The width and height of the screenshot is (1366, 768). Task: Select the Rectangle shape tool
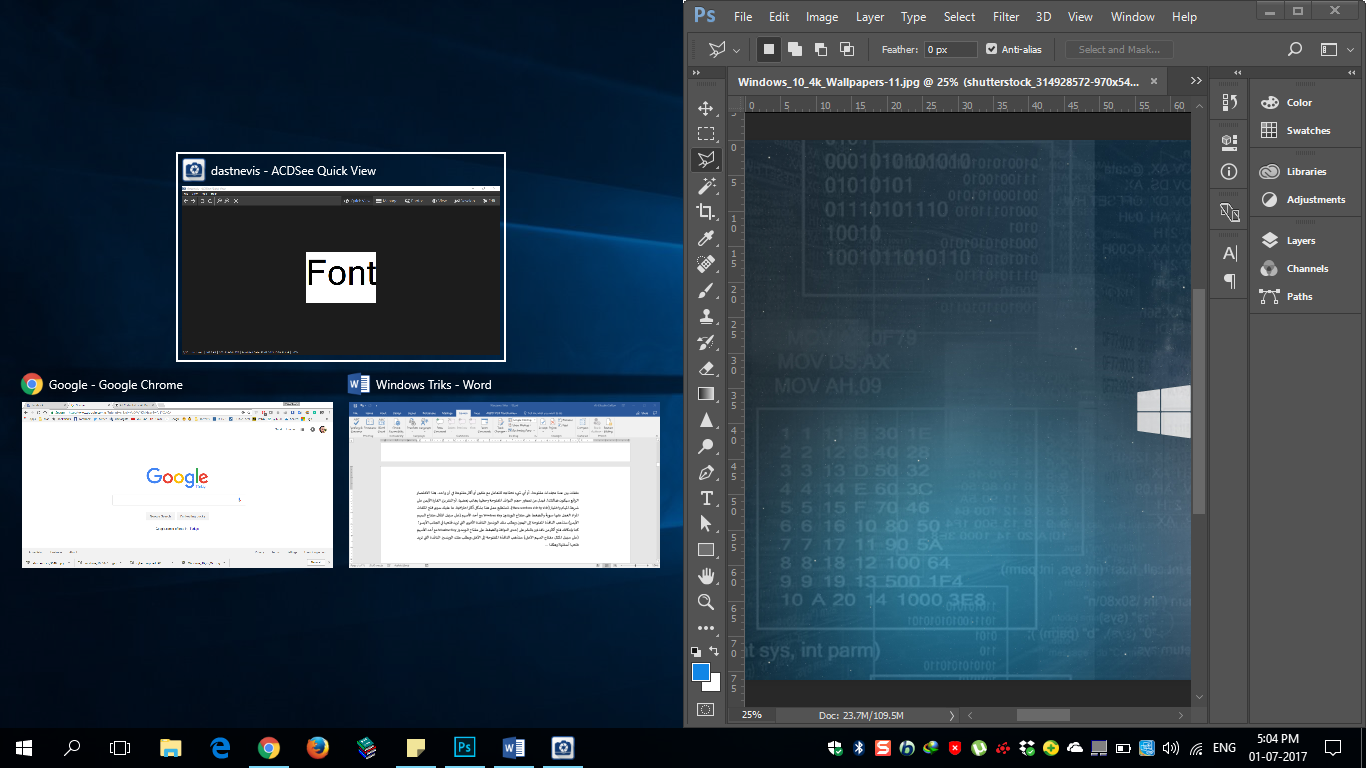click(x=706, y=550)
